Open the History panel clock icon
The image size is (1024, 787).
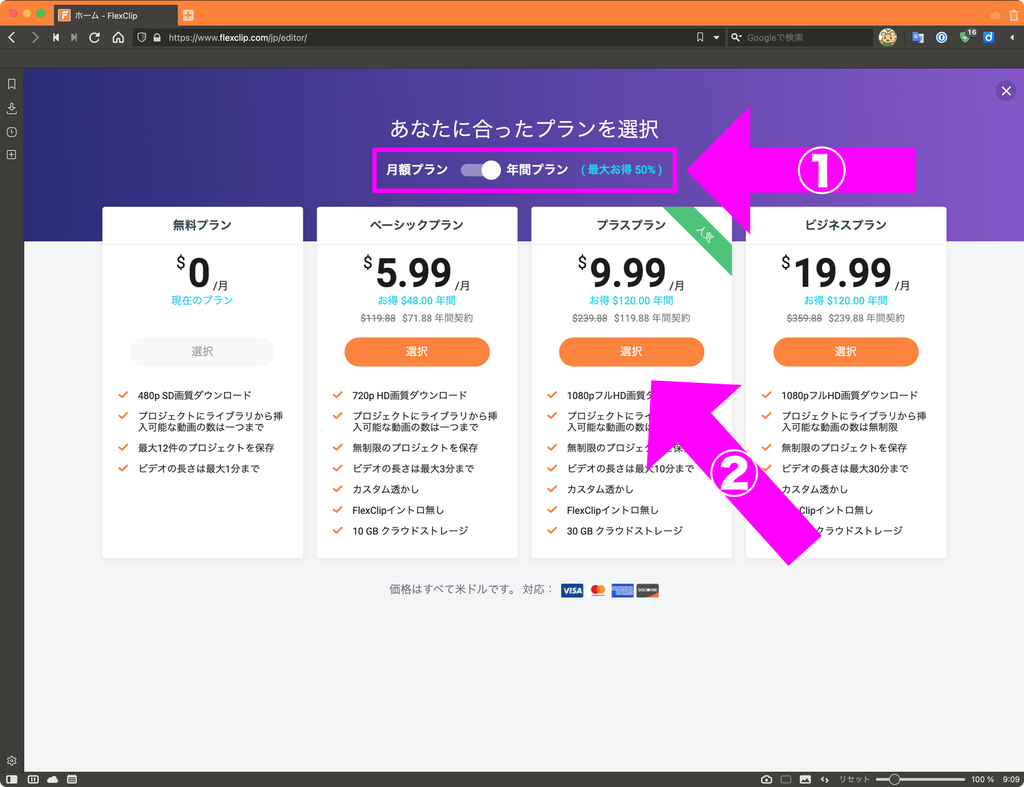tap(11, 132)
